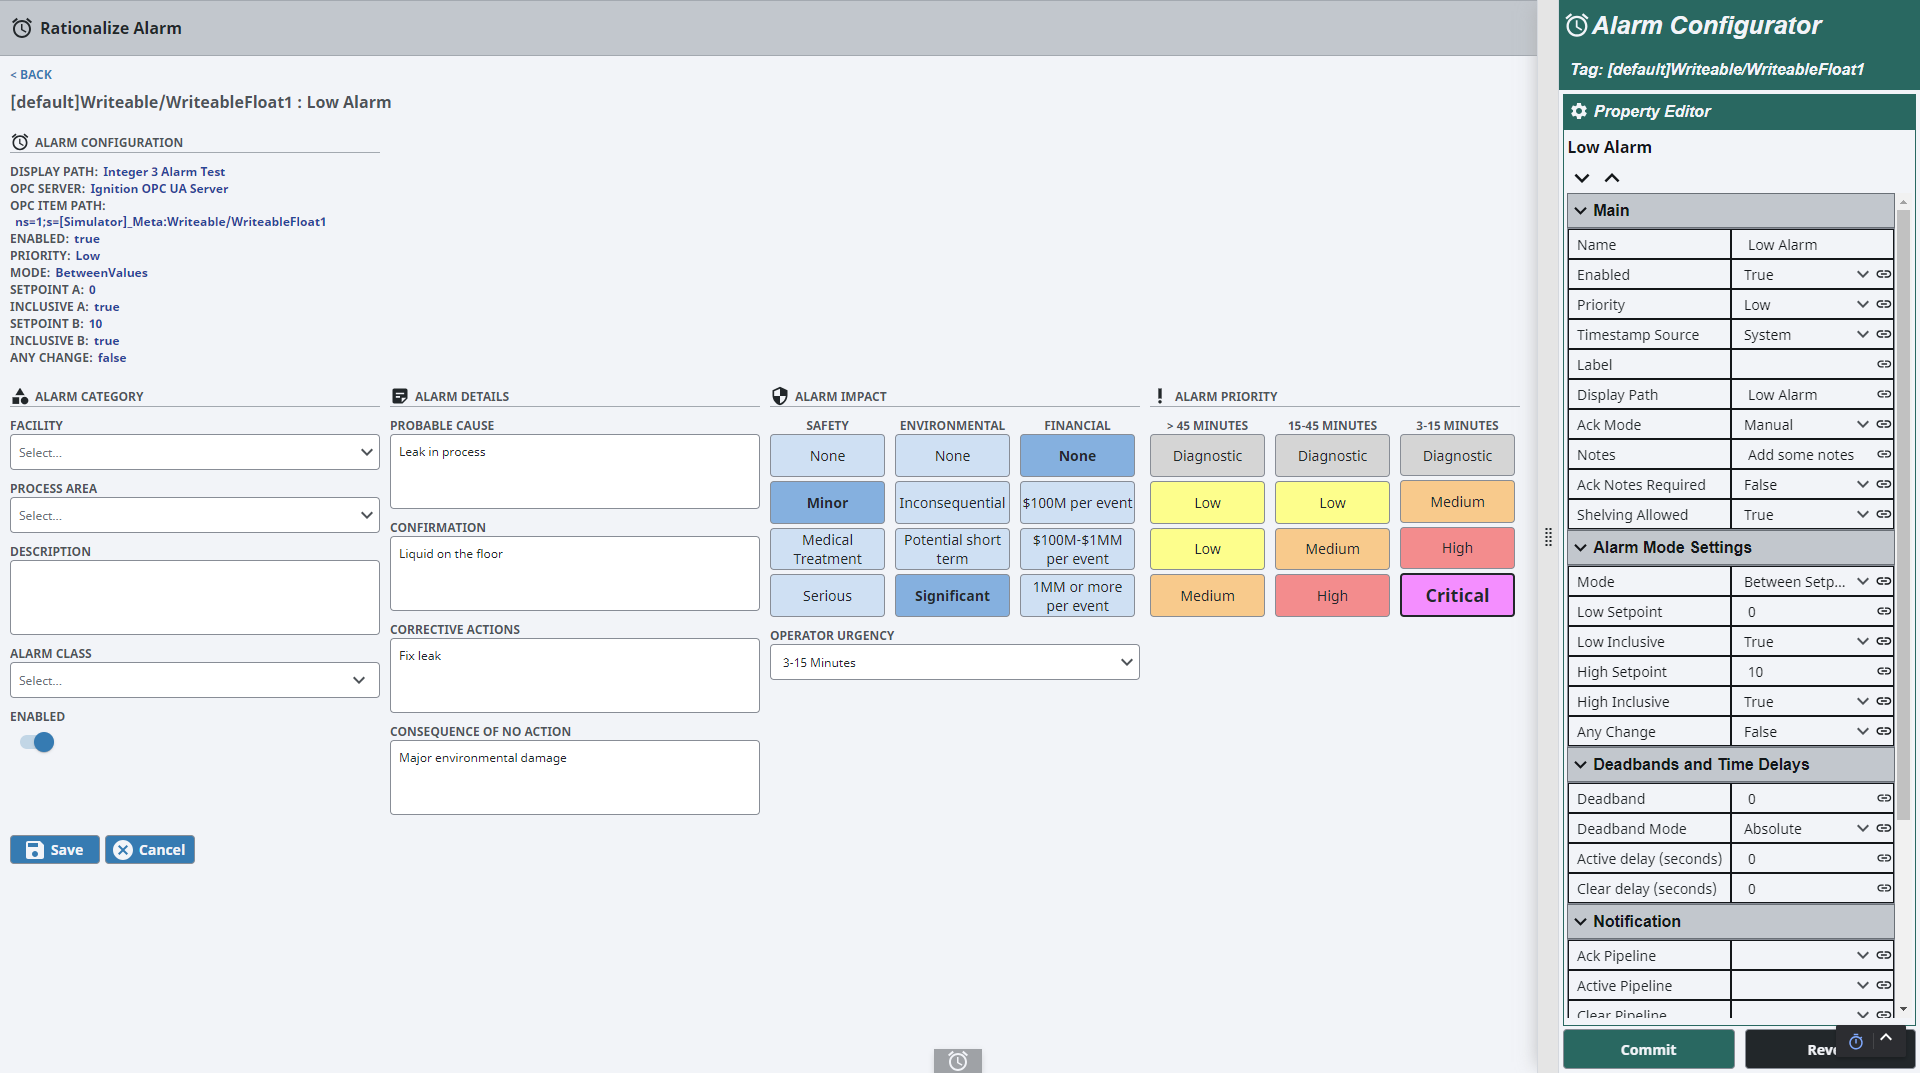Click the binding link icon for Notes property
This screenshot has height=1073, width=1920.
(1883, 454)
